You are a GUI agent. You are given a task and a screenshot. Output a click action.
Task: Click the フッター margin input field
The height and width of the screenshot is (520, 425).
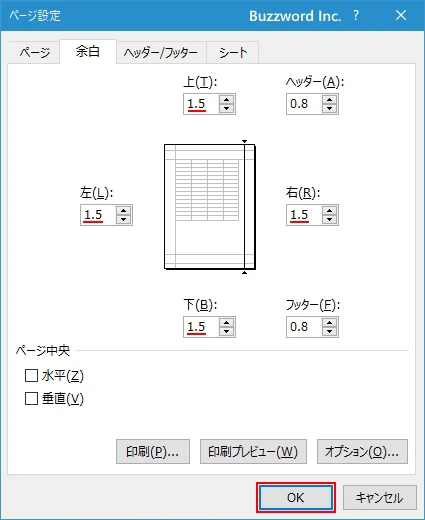[305, 327]
